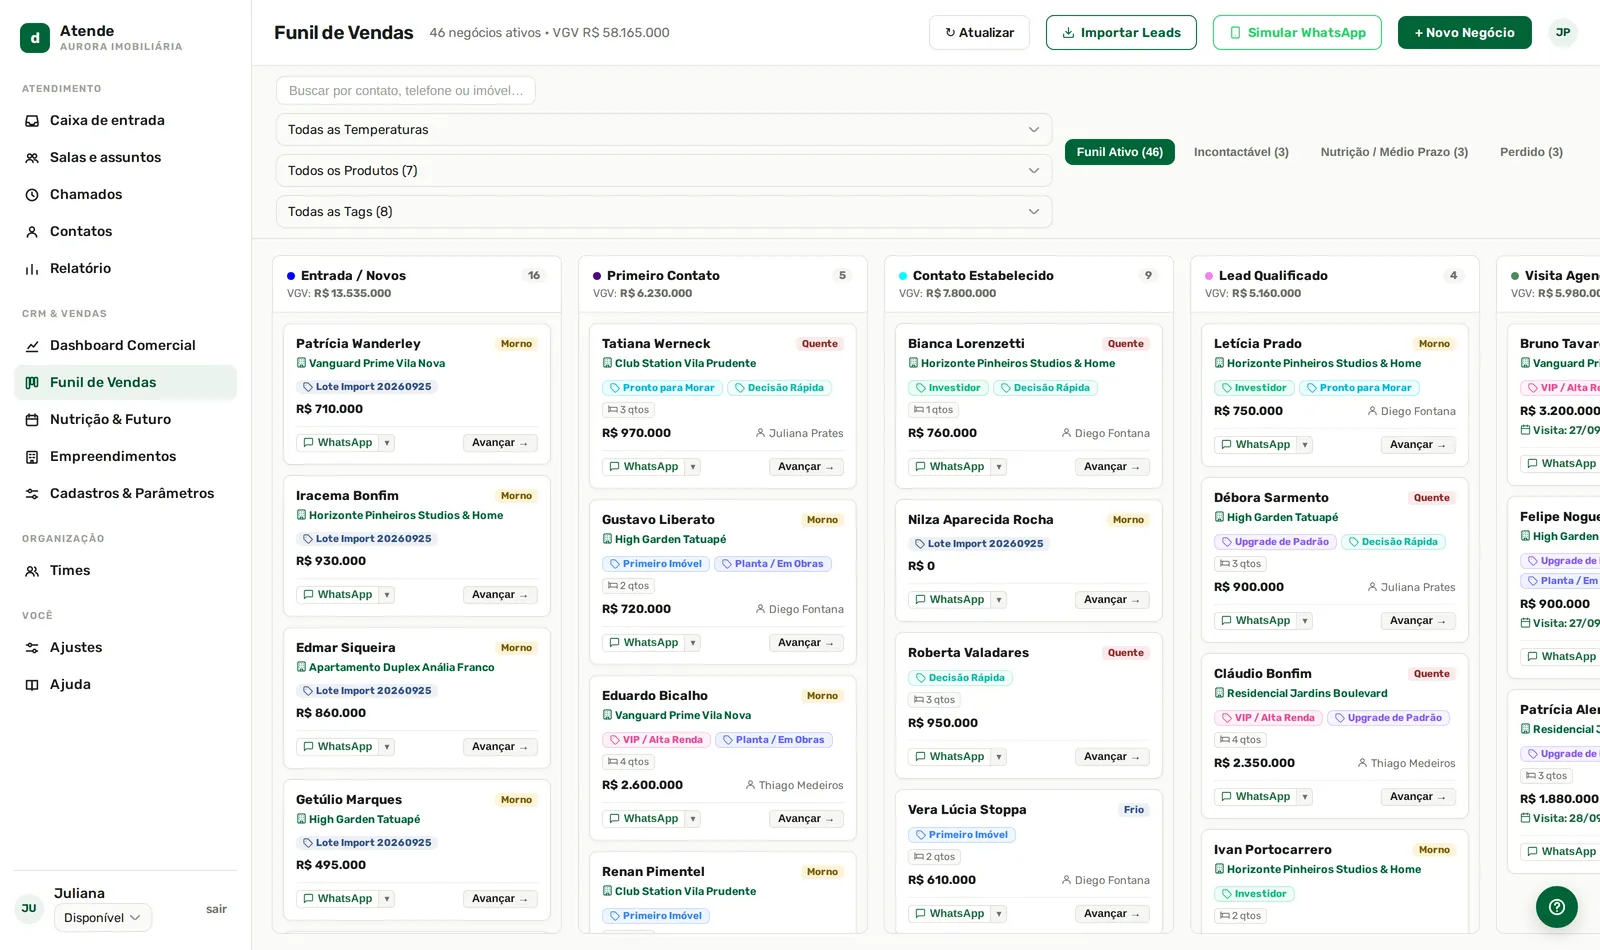Open WhatsApp dropdown arrow on Tatiana Werneck card

[693, 467]
